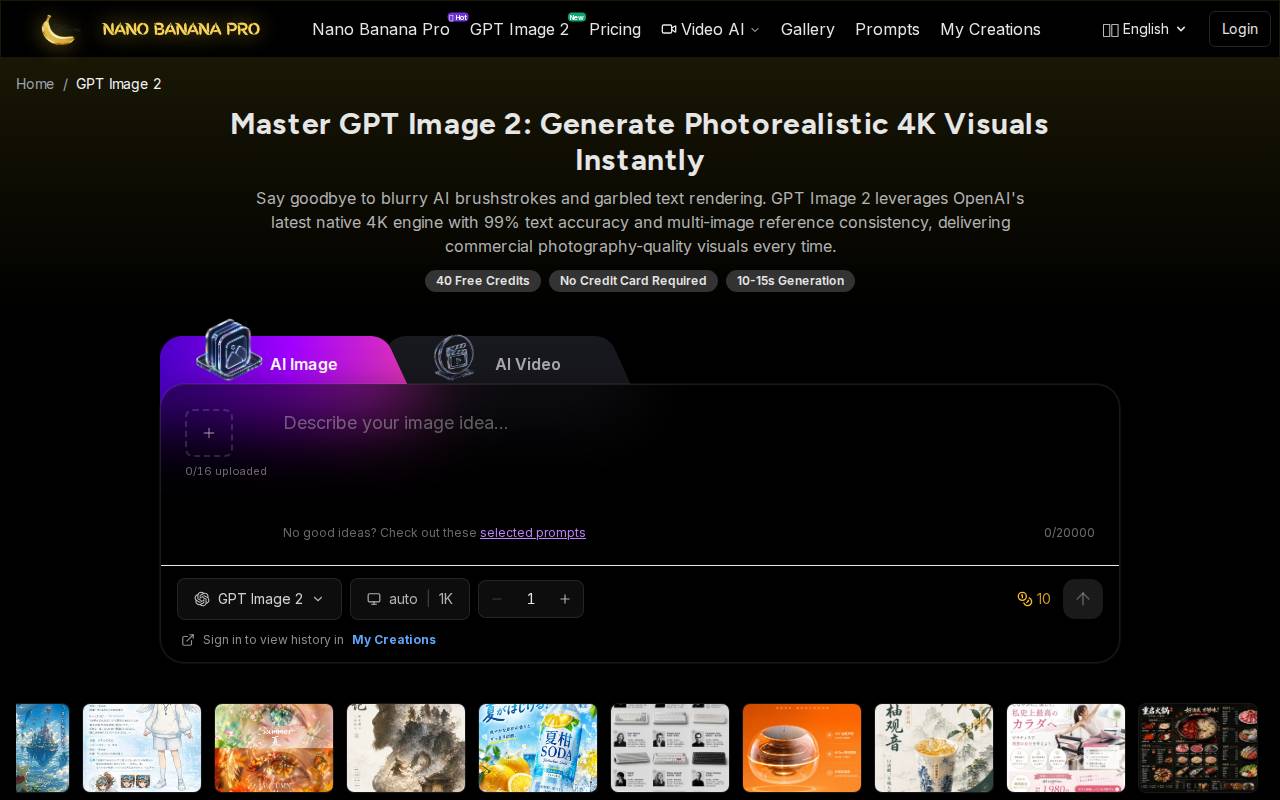Open the pink Japanese fitness ad thumbnail
Image resolution: width=1280 pixels, height=800 pixels.
coord(1066,748)
